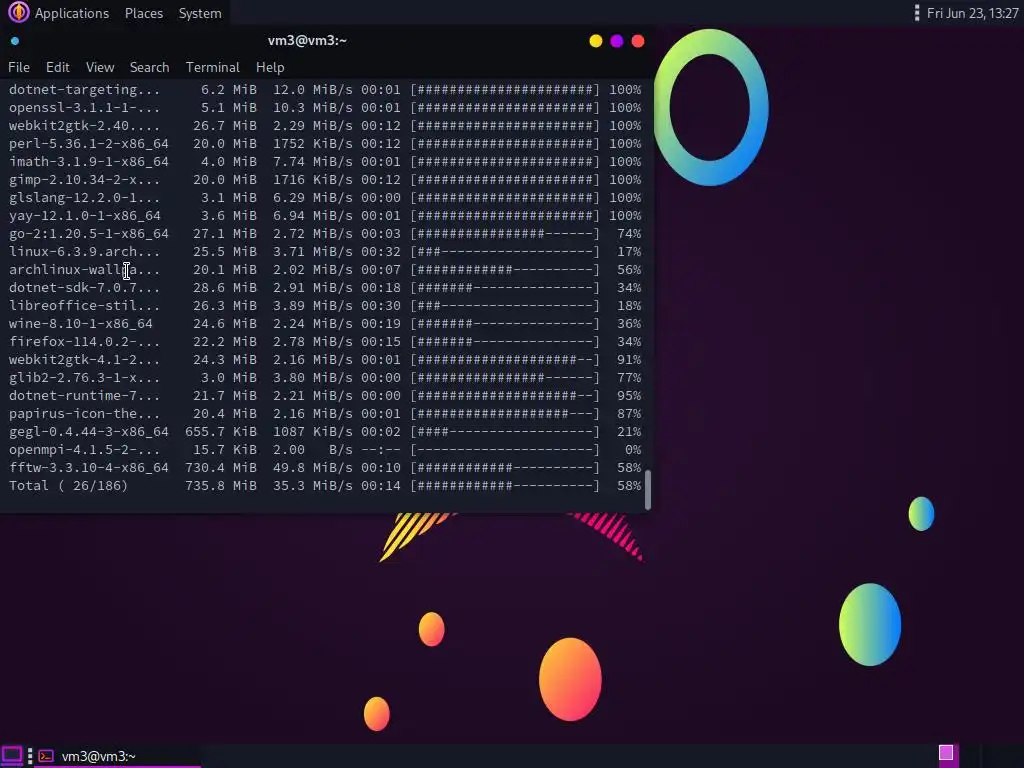
Task: Click the text 'openmpi-4.1.5-2-...'
Action: click(x=84, y=450)
